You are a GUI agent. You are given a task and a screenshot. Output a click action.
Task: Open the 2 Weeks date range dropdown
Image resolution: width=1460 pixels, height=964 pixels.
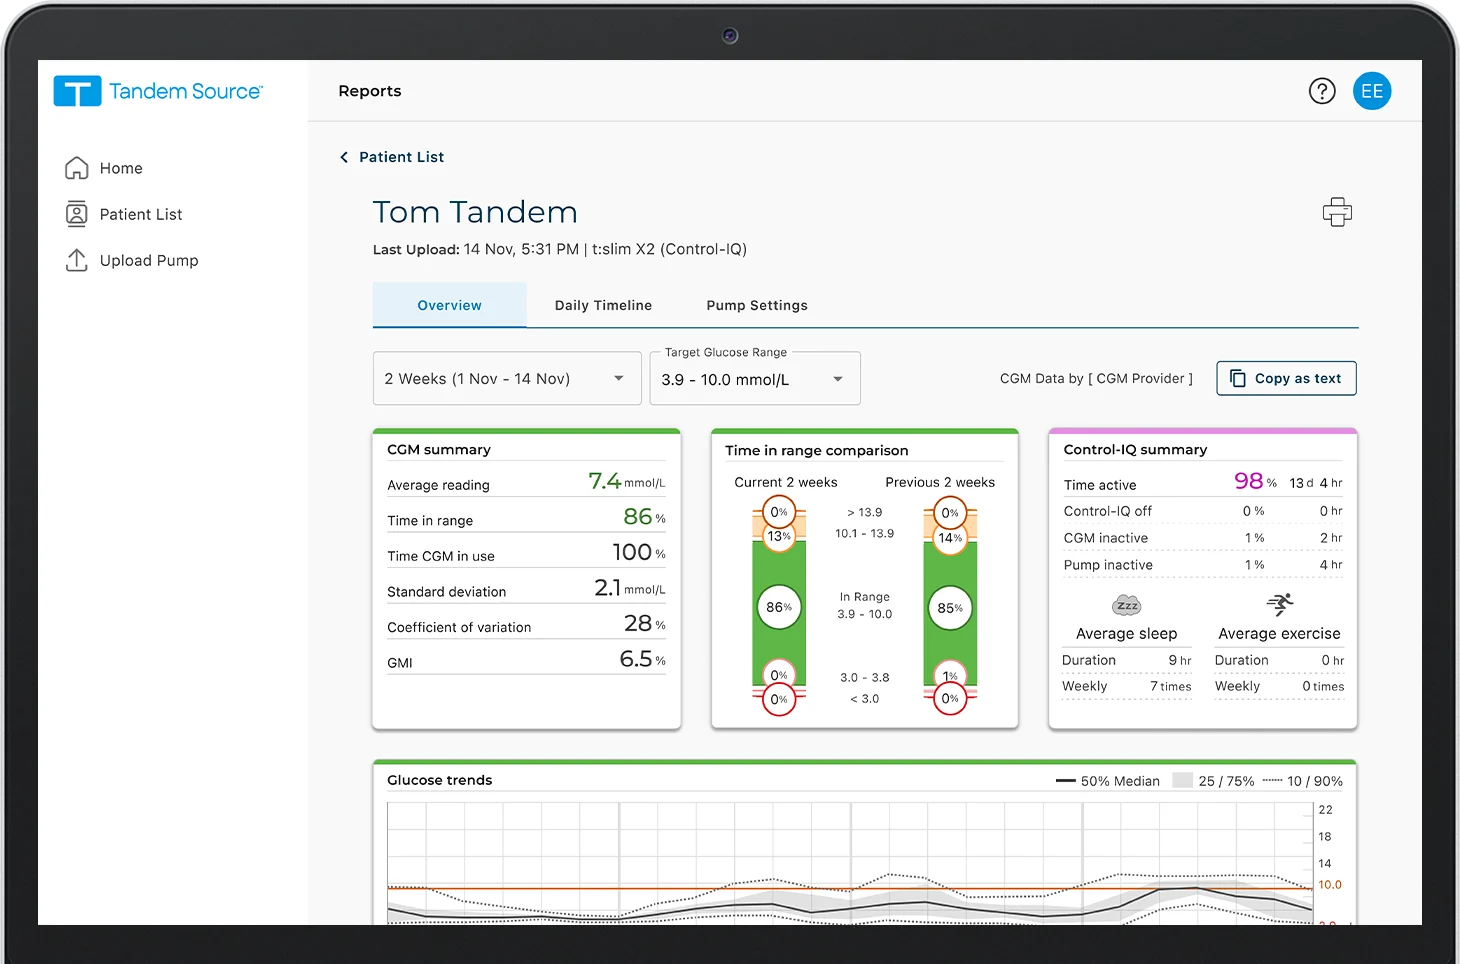pyautogui.click(x=506, y=378)
